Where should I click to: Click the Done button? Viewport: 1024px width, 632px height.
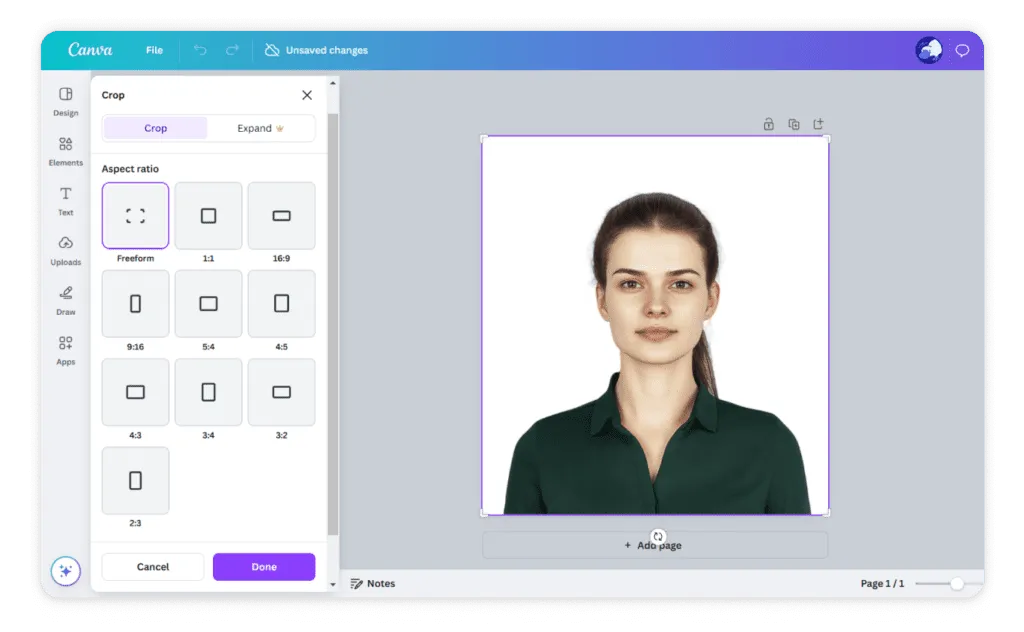coord(264,567)
